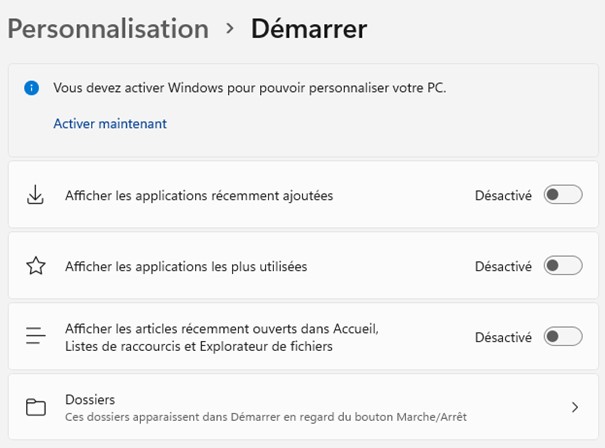
Task: Open the Dossiers settings title
Action: tap(90, 399)
